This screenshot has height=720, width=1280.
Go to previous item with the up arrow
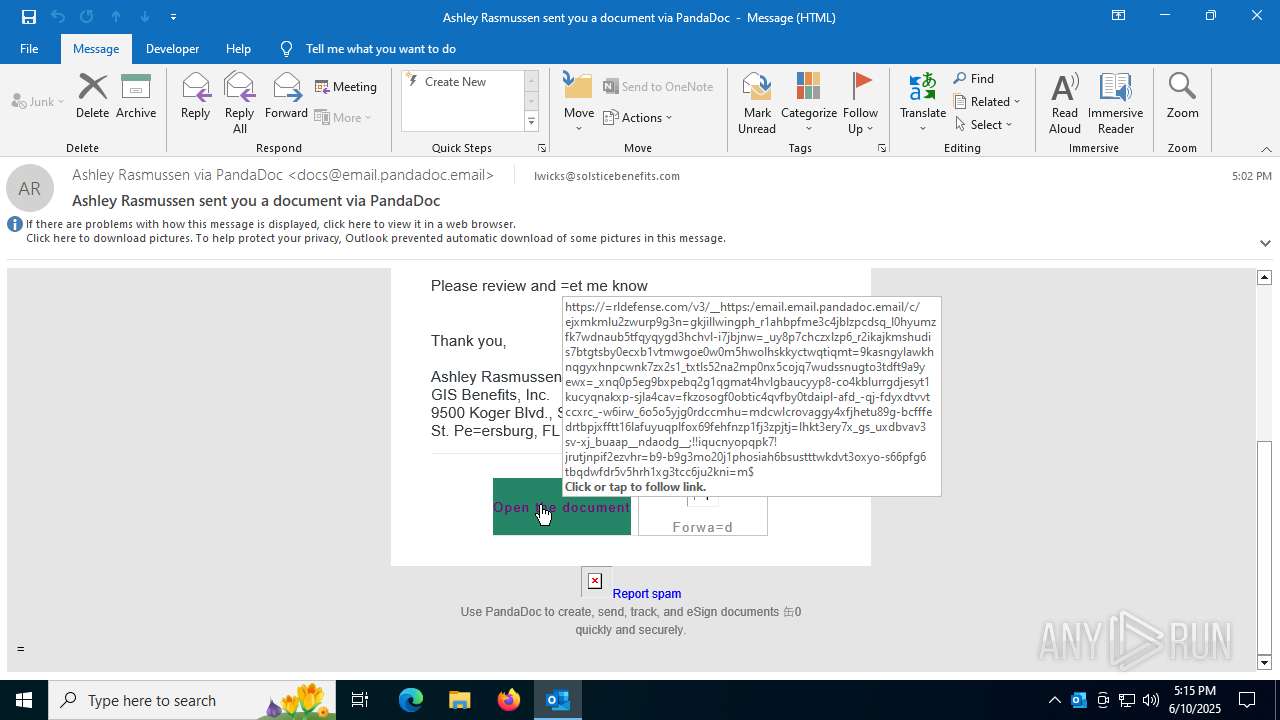point(116,16)
